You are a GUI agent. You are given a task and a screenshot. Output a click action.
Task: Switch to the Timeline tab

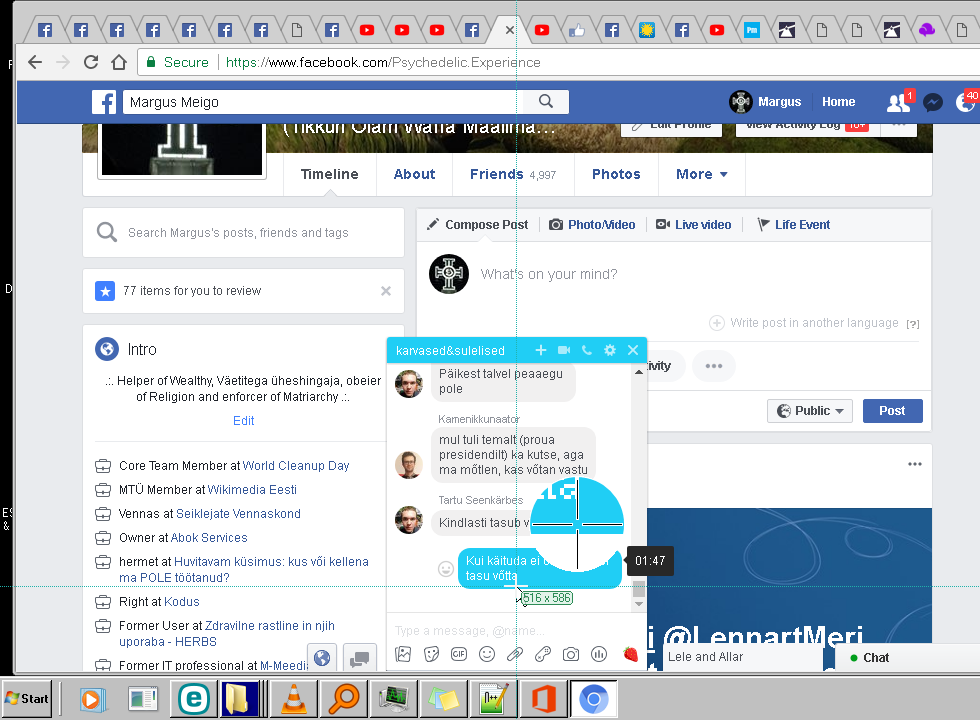point(329,174)
